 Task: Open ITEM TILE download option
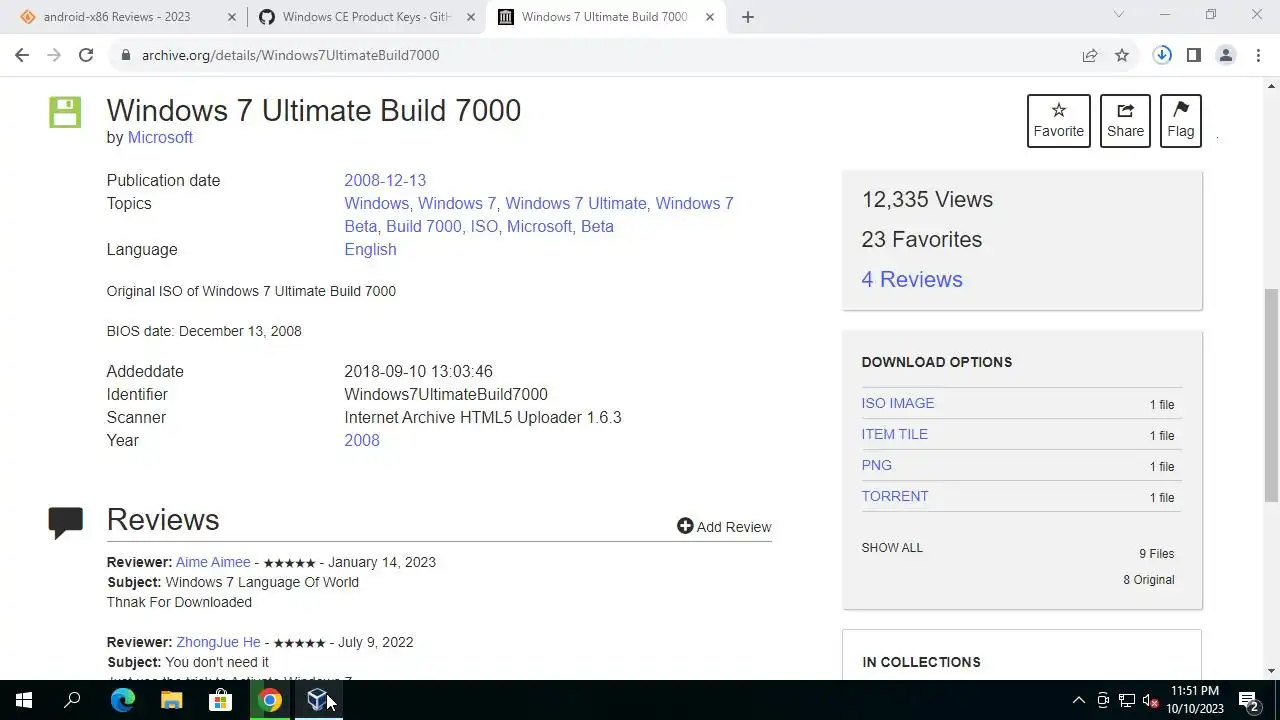[x=894, y=434]
